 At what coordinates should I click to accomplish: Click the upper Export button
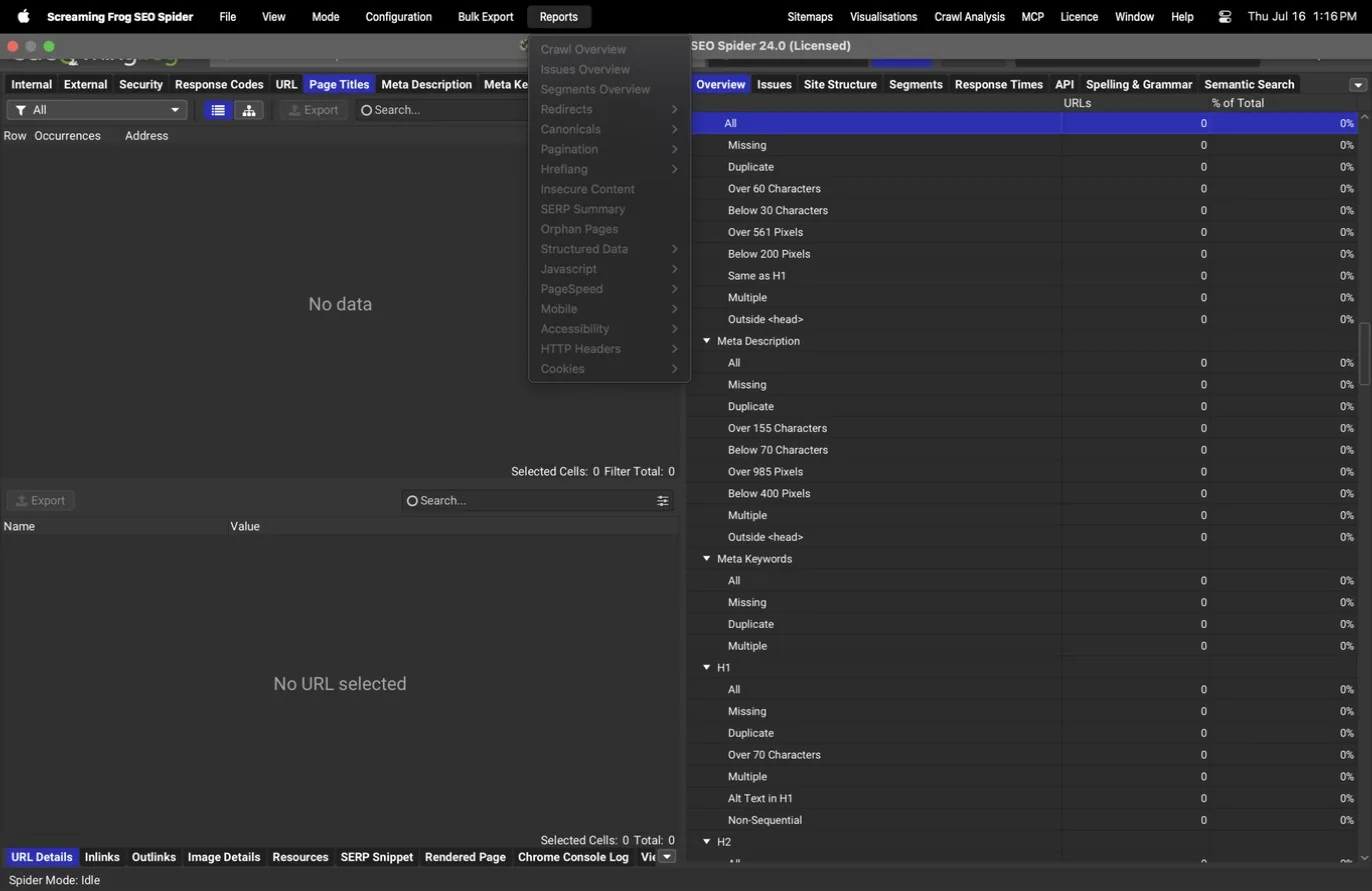coord(313,110)
